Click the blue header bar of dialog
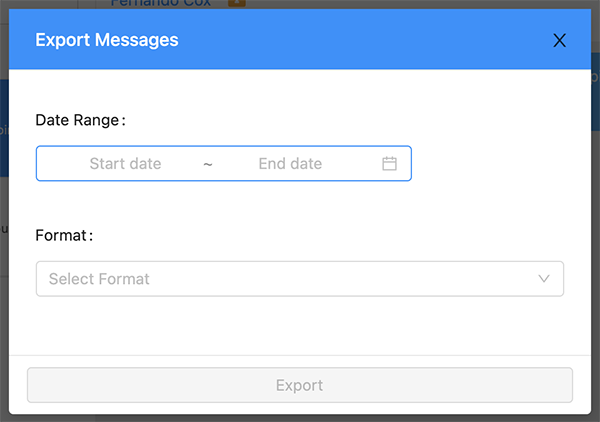The image size is (600, 422). pyautogui.click(x=300, y=39)
